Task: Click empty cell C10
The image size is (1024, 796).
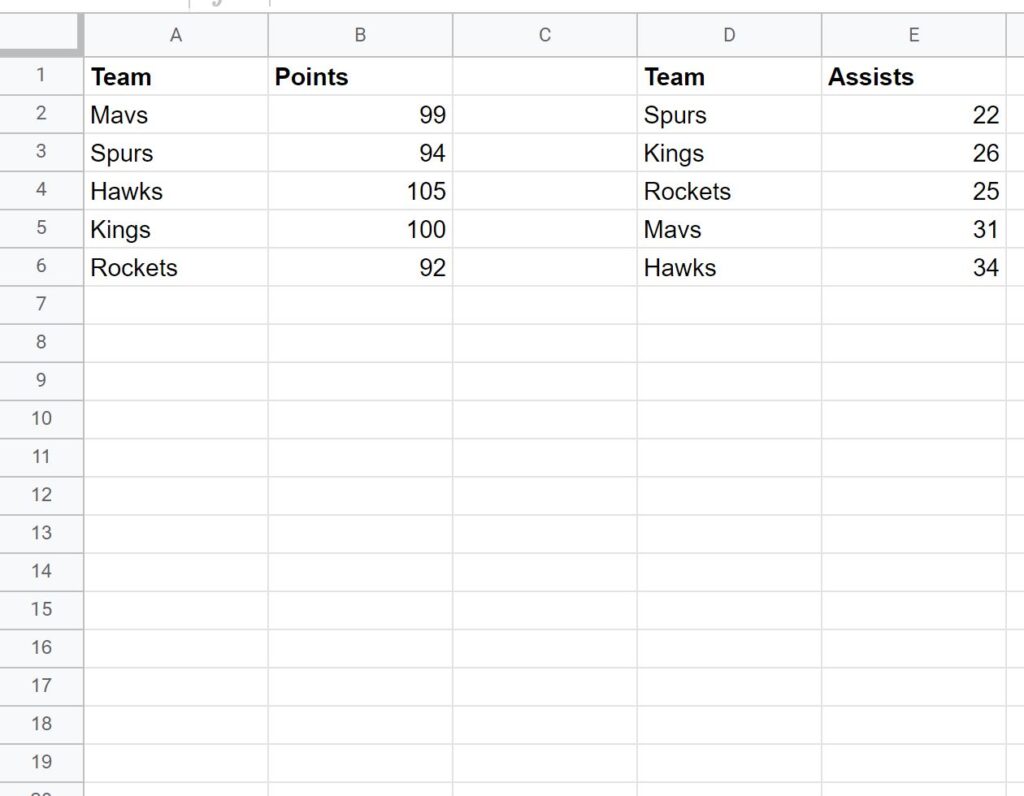Action: (544, 419)
